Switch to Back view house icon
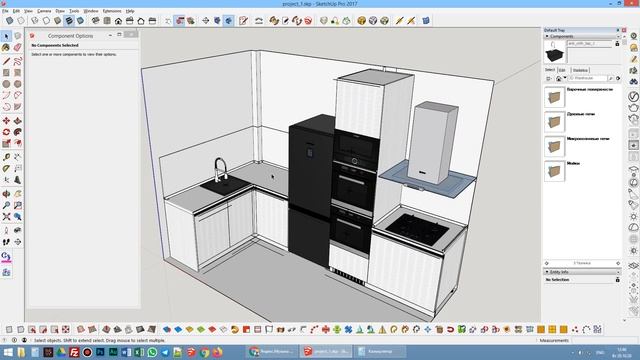 [141, 20]
